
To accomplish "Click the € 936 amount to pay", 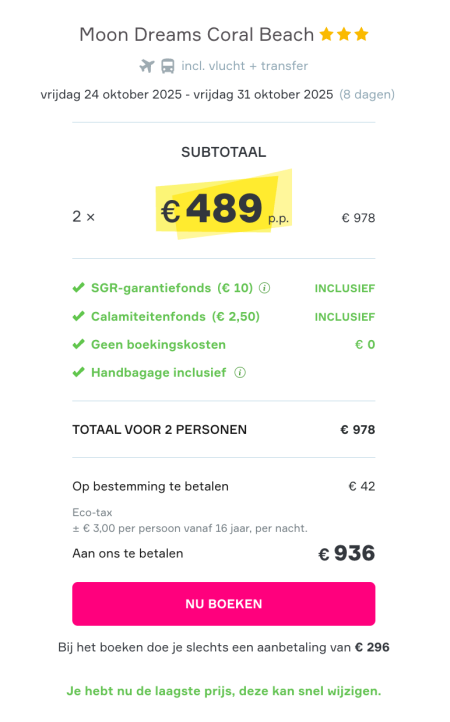I will point(347,553).
